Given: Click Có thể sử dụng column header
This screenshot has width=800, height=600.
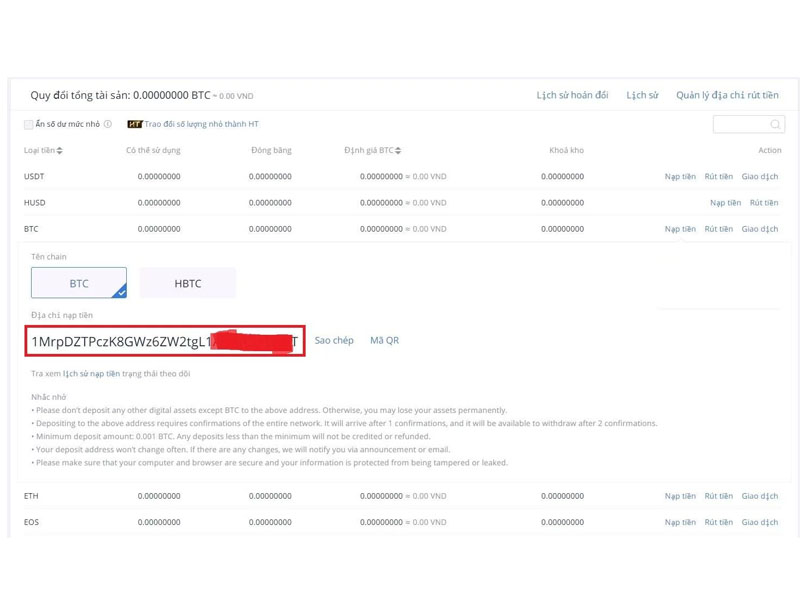Looking at the screenshot, I should 153,151.
